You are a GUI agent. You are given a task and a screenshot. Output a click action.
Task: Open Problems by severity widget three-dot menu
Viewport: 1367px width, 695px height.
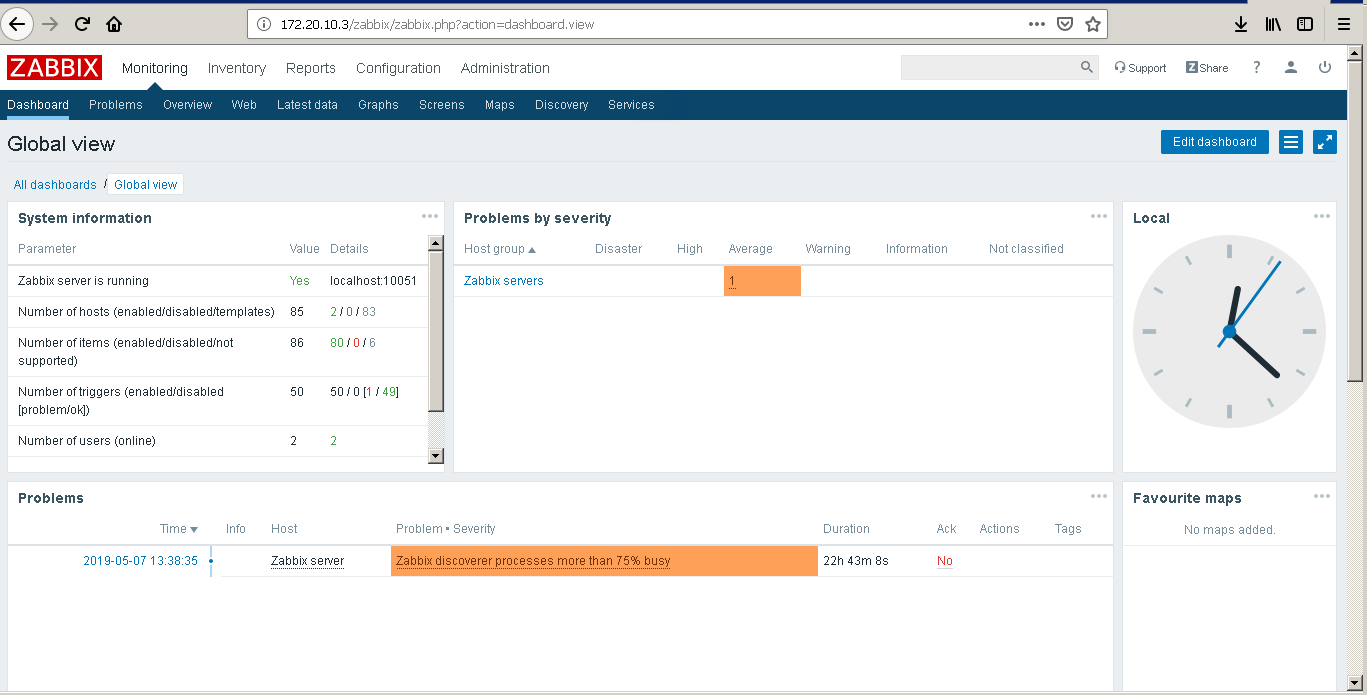(x=1099, y=216)
